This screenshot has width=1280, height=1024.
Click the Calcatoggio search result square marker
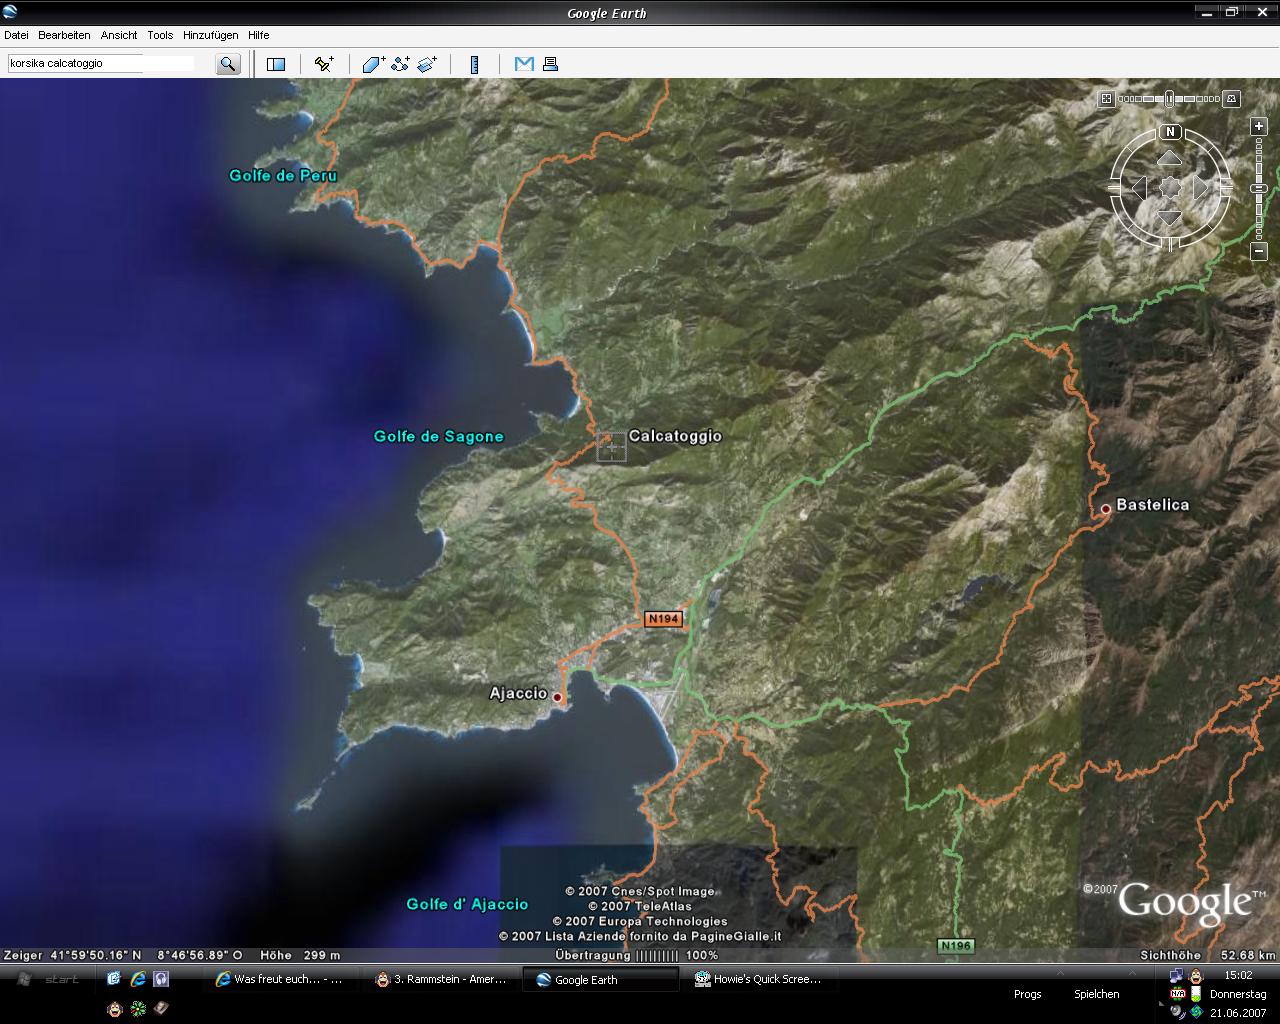click(611, 447)
